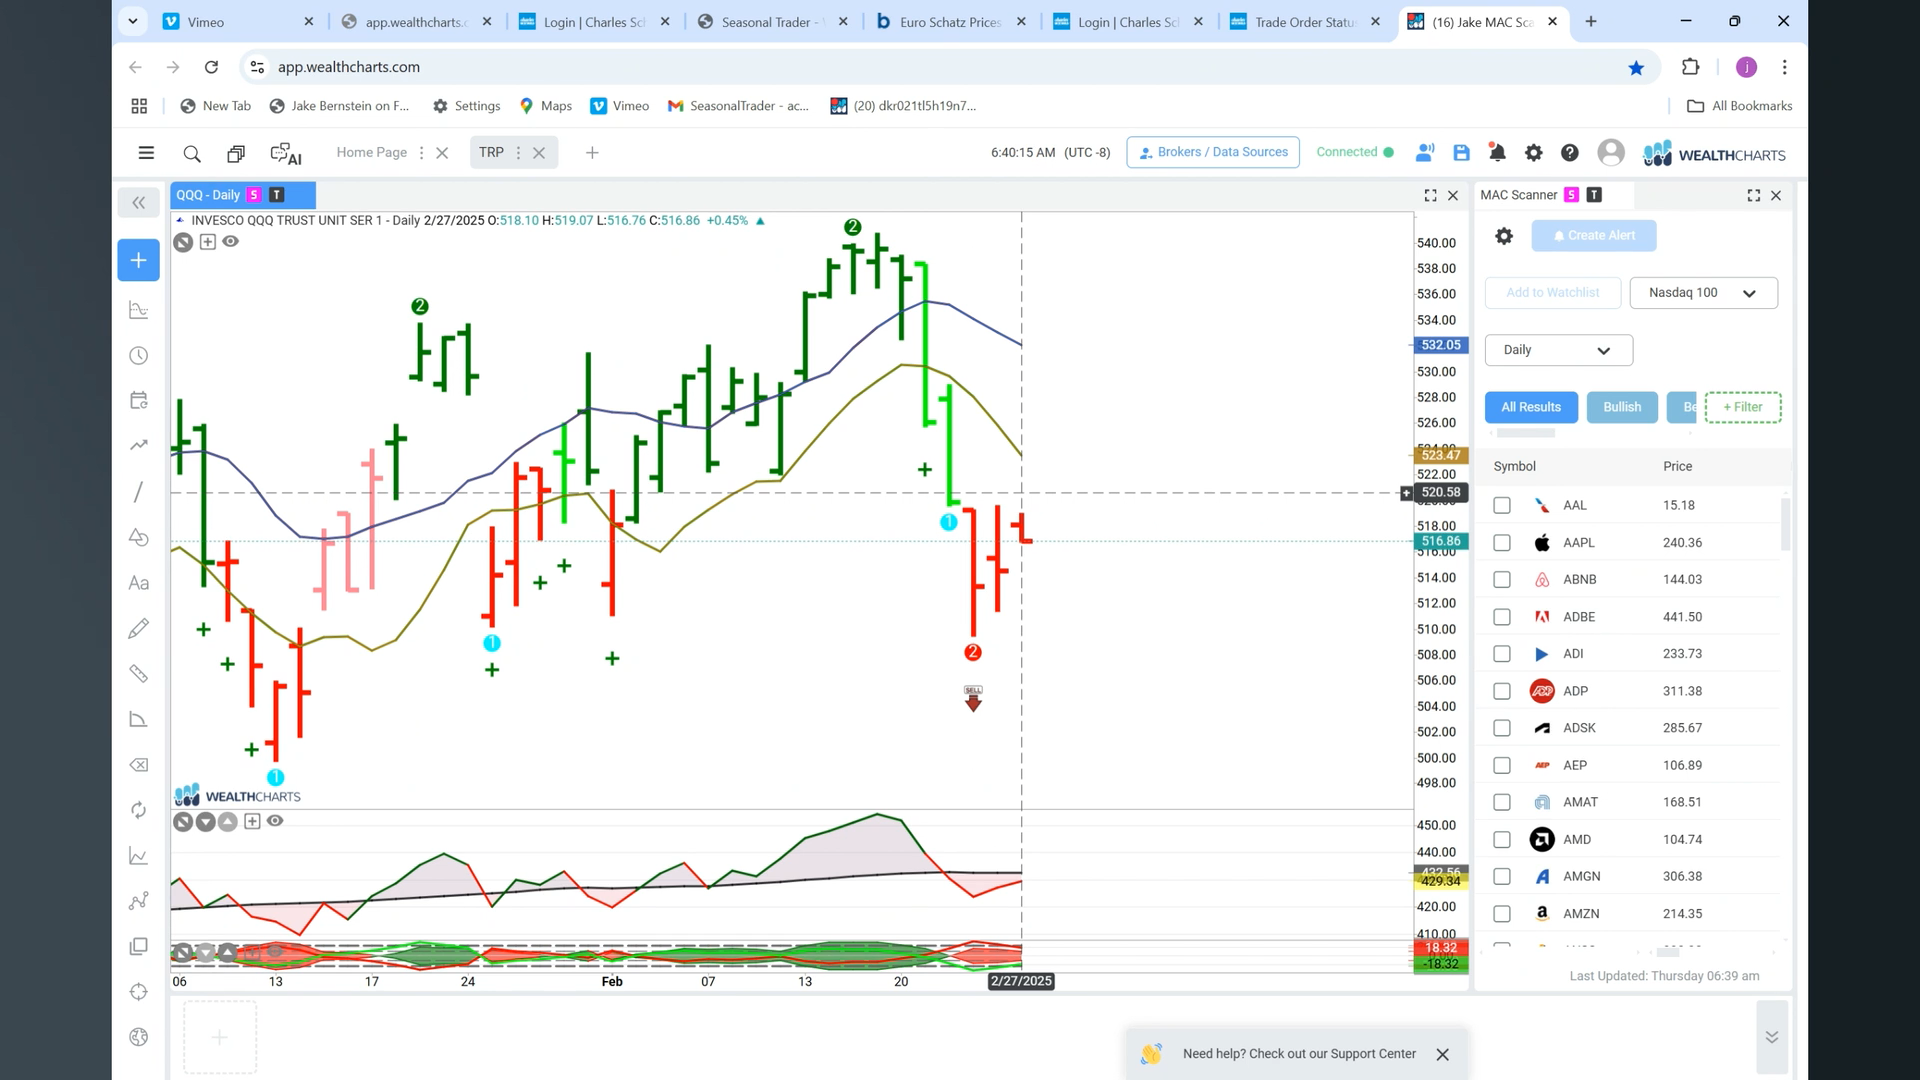The width and height of the screenshot is (1920, 1080).
Task: Switch to Trade Order Status tab
Action: (x=1306, y=22)
